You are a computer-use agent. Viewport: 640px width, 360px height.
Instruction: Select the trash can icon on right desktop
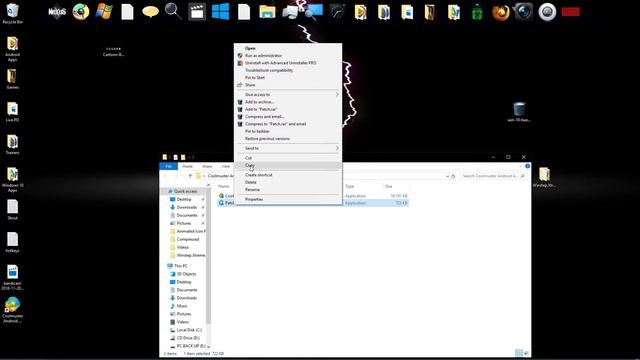click(519, 112)
